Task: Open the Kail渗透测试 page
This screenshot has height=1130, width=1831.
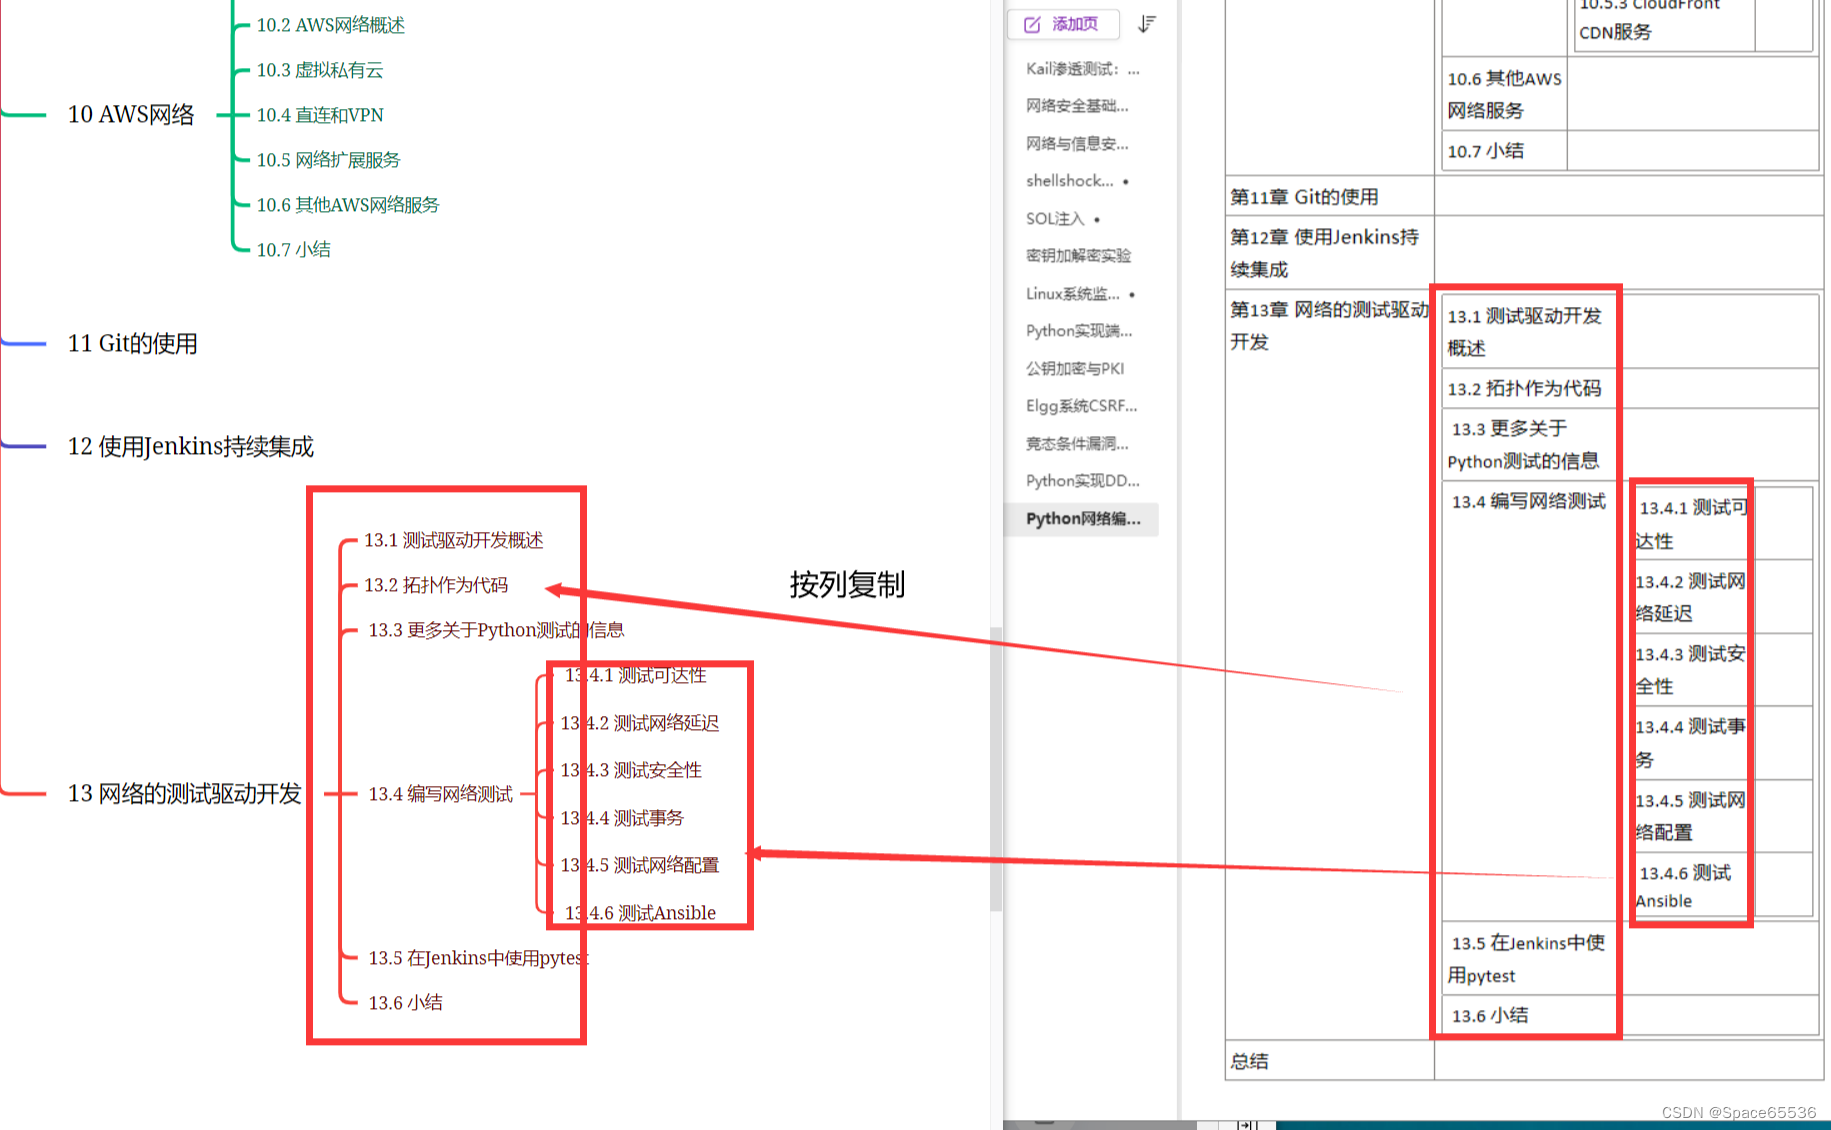Action: coord(1082,68)
